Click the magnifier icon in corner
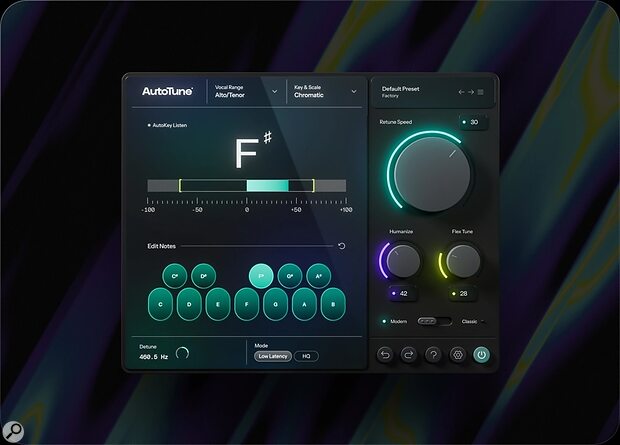620x445 pixels. (13, 431)
